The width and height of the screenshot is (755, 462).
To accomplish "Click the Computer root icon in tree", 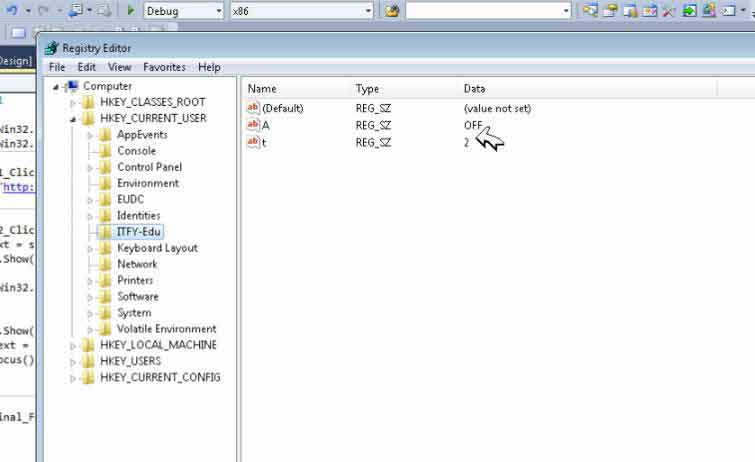I will click(x=72, y=86).
